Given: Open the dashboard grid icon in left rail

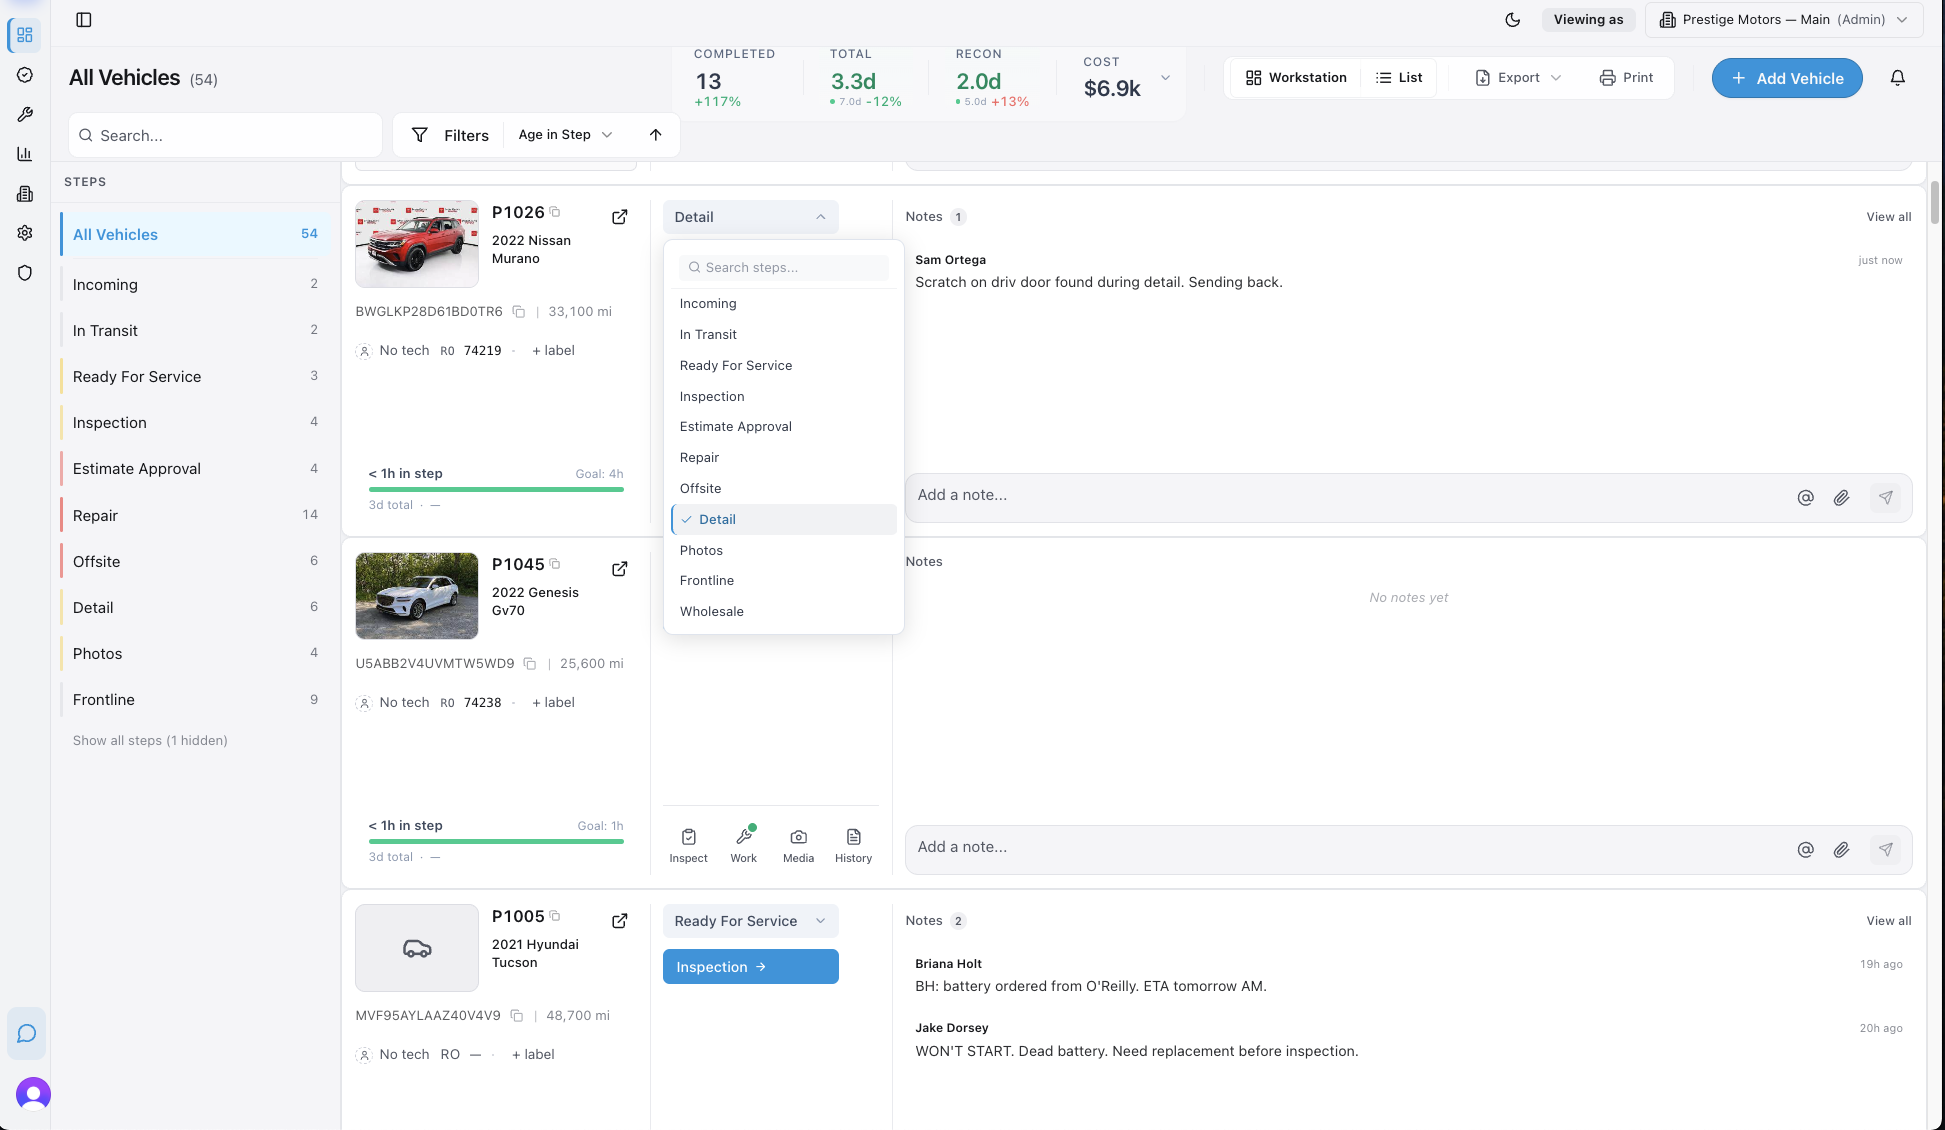Looking at the screenshot, I should point(25,35).
